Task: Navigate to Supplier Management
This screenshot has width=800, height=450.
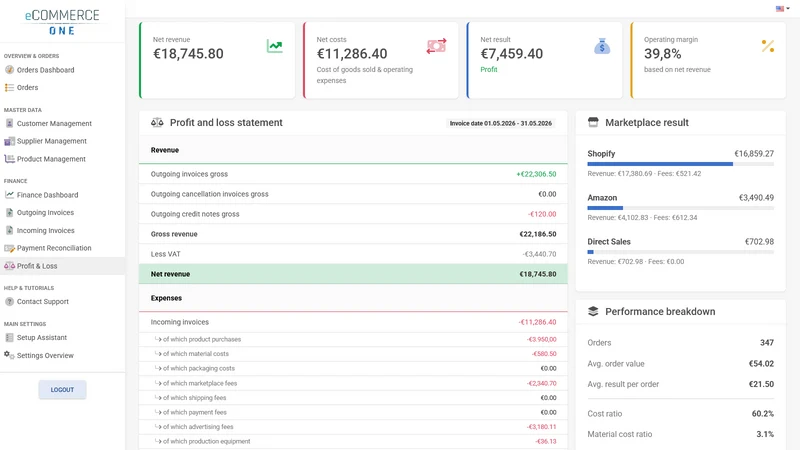Action: (52, 141)
